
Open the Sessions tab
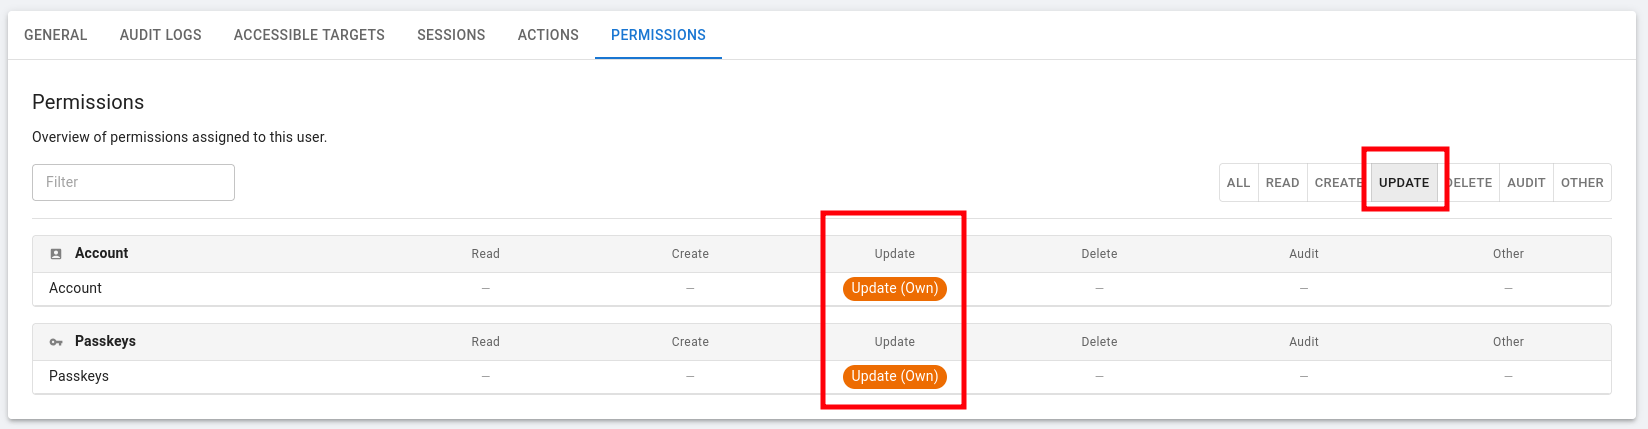pyautogui.click(x=451, y=35)
